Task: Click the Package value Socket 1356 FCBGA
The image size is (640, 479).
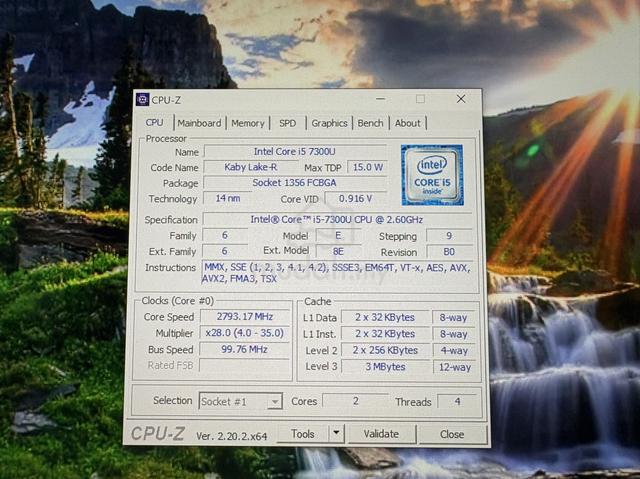Action: [x=295, y=183]
